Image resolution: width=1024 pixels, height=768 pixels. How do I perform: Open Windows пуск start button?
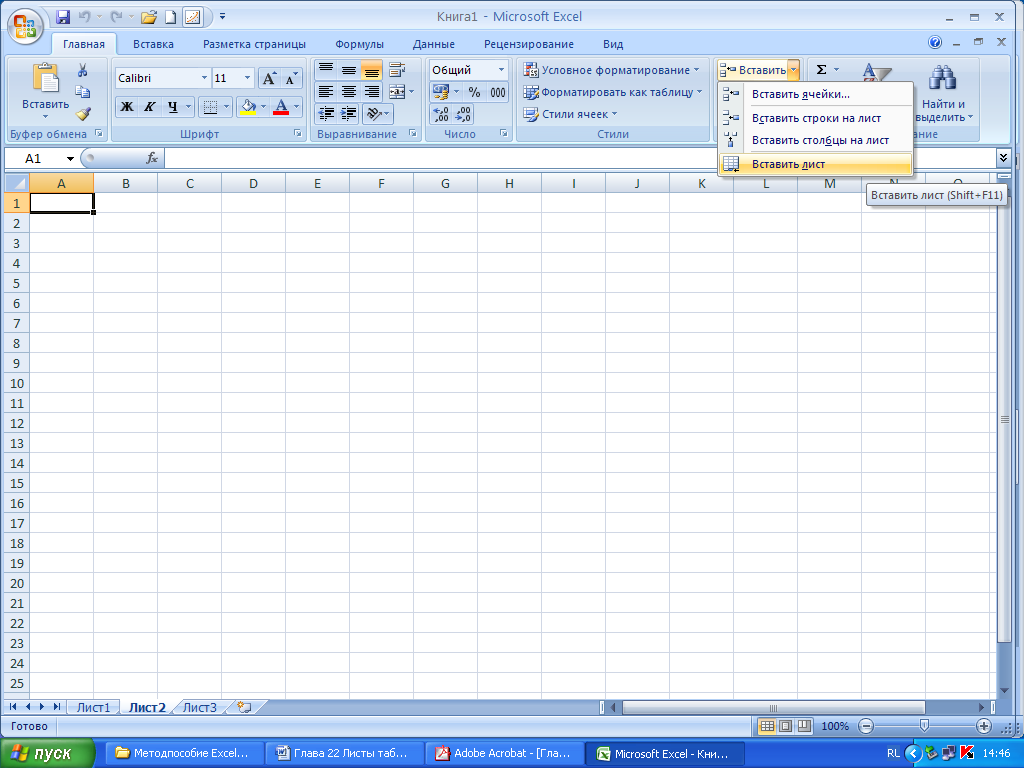[x=46, y=753]
